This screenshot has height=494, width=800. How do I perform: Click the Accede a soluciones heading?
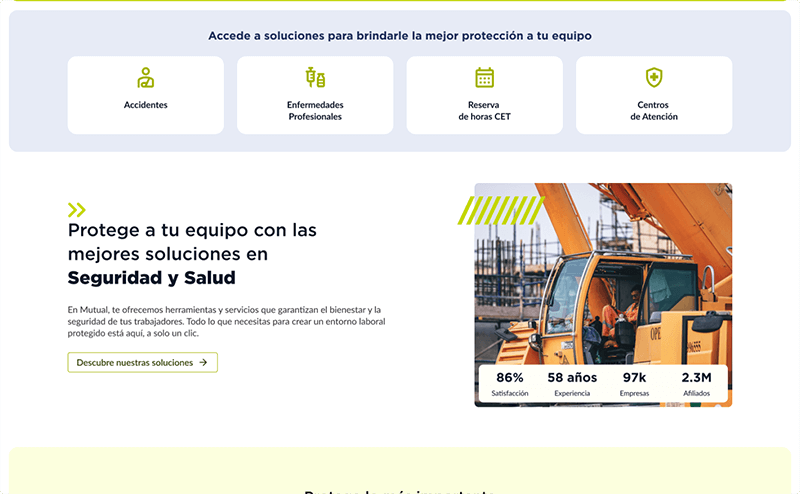[399, 36]
